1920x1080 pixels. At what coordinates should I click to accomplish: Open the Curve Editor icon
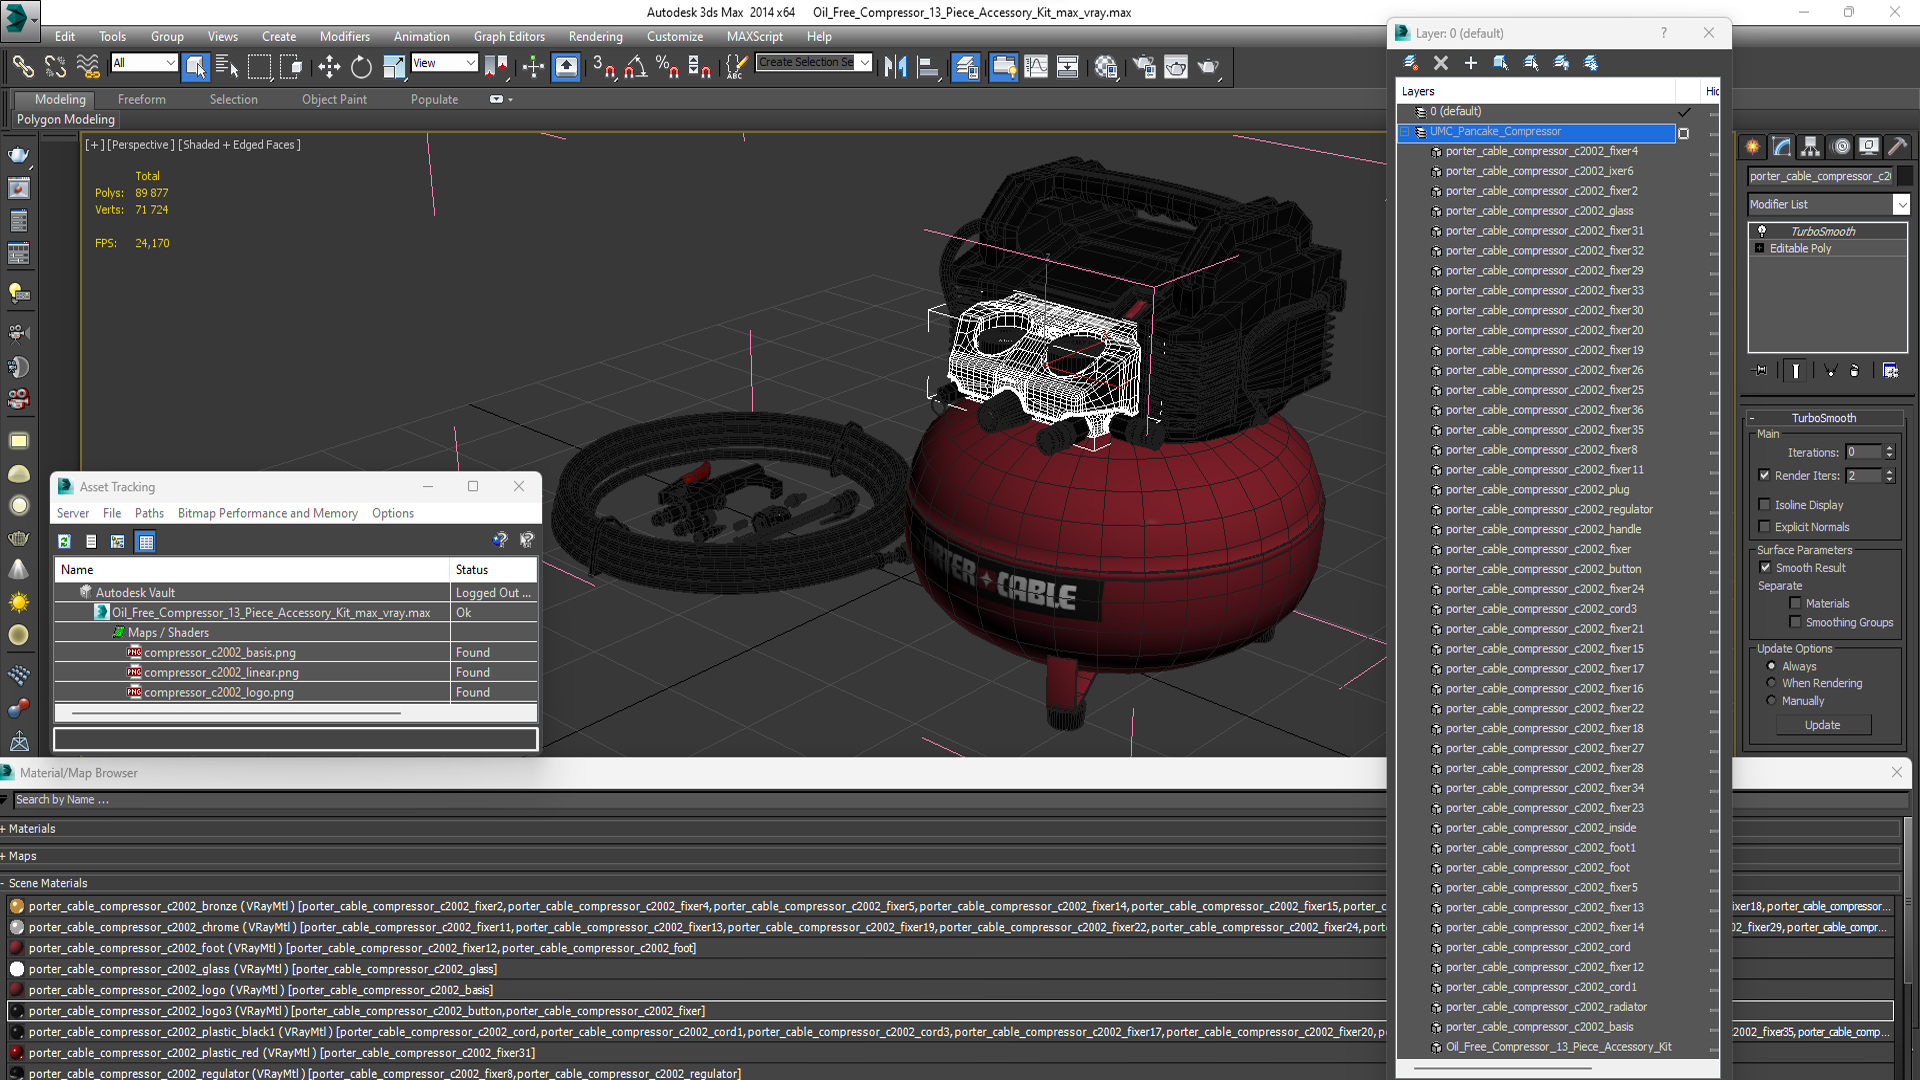[x=1036, y=67]
